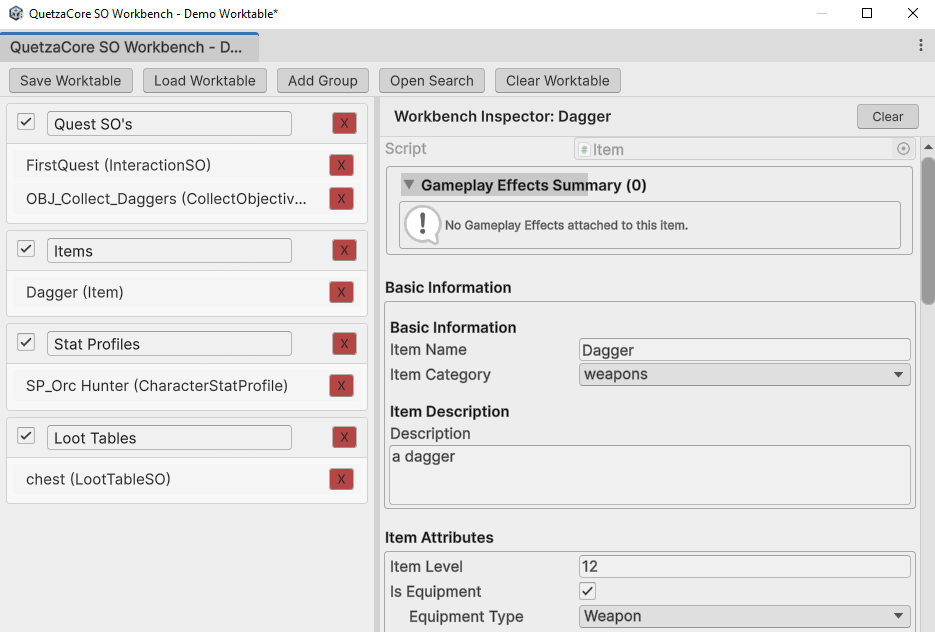
Task: Open the three-dot tab options menu
Action: click(920, 46)
